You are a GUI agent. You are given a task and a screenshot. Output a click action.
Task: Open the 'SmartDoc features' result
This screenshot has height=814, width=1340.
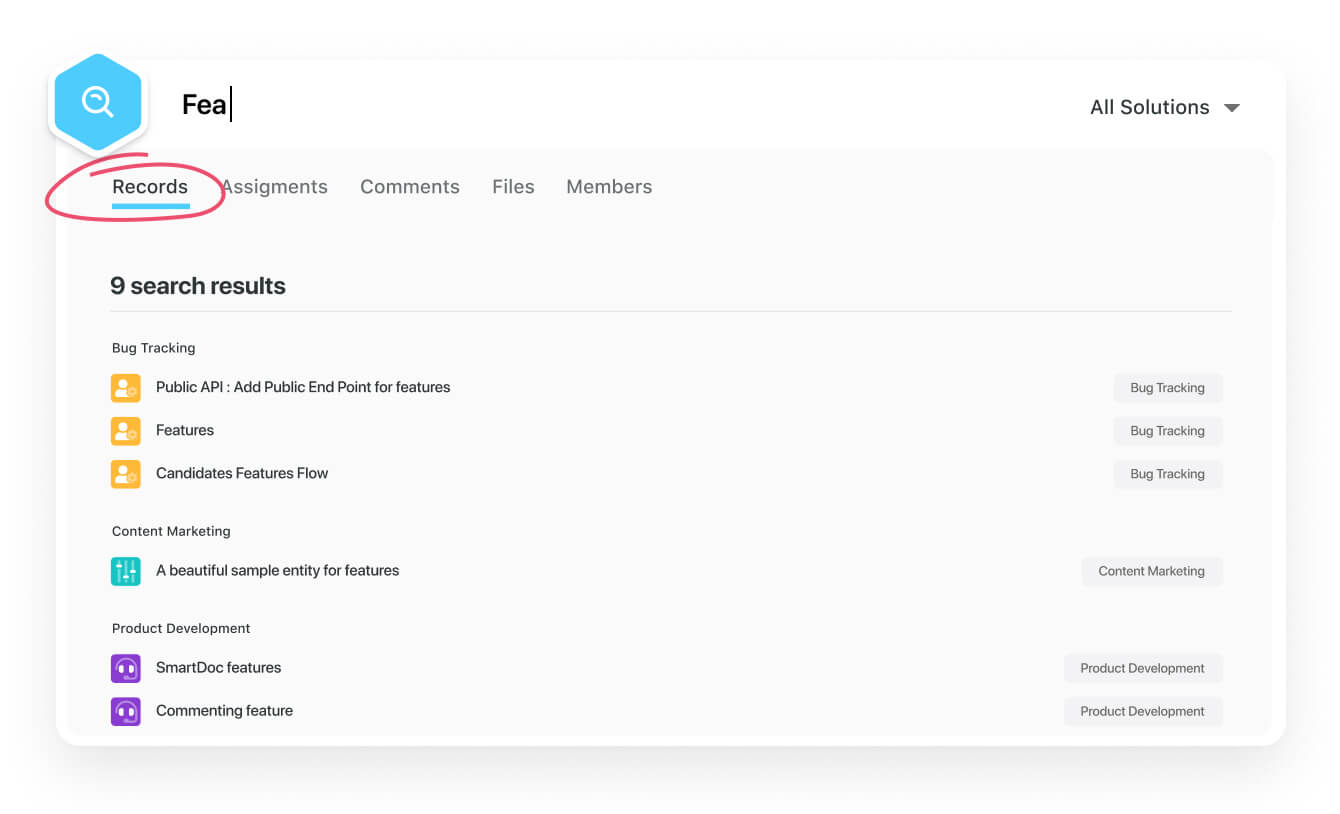pyautogui.click(x=218, y=667)
